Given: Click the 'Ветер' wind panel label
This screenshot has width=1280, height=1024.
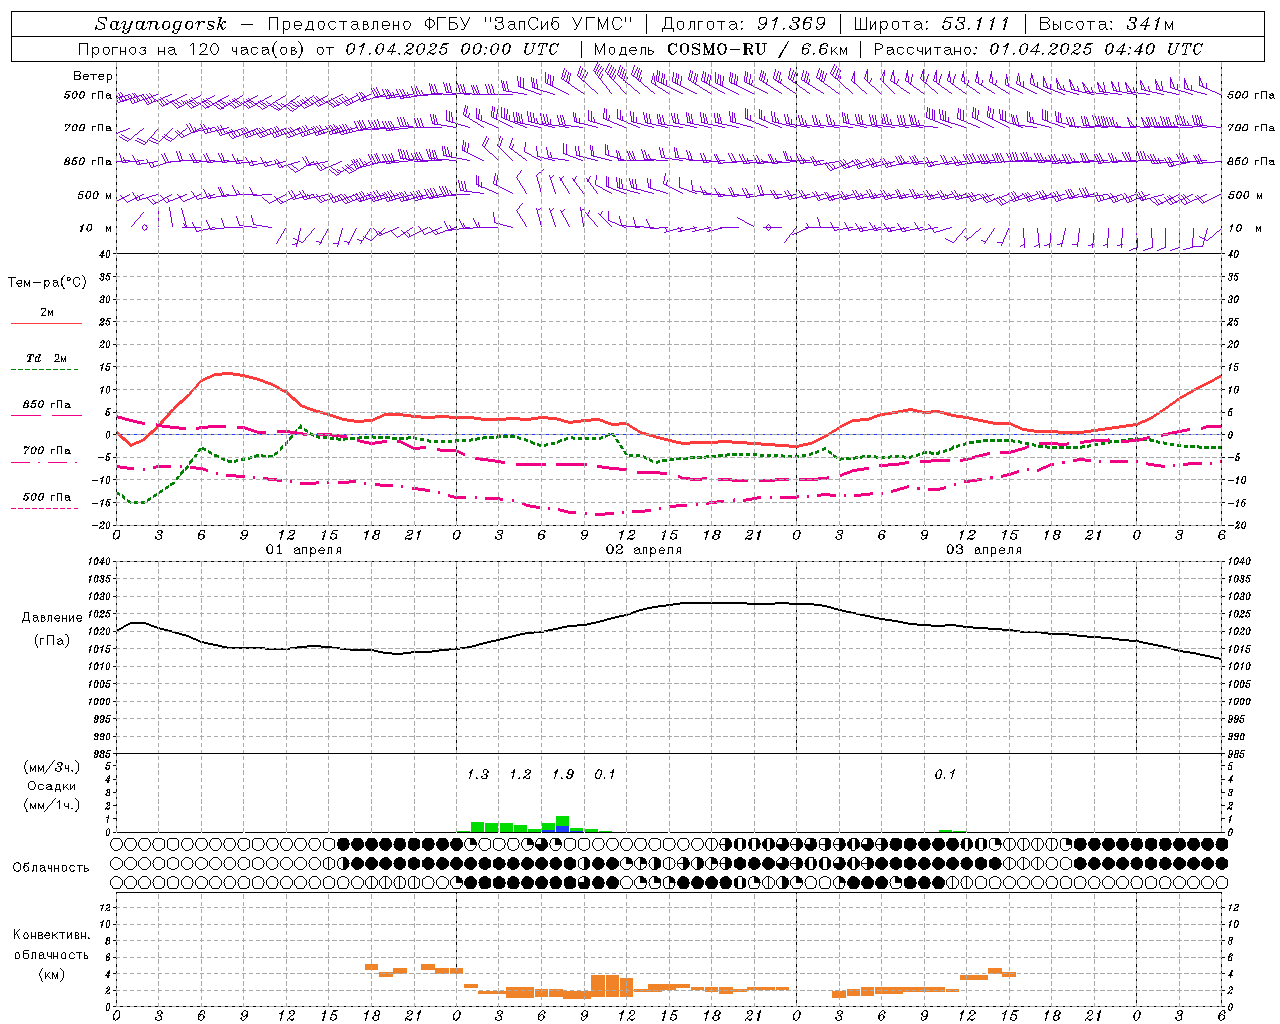Looking at the screenshot, I should [93, 76].
